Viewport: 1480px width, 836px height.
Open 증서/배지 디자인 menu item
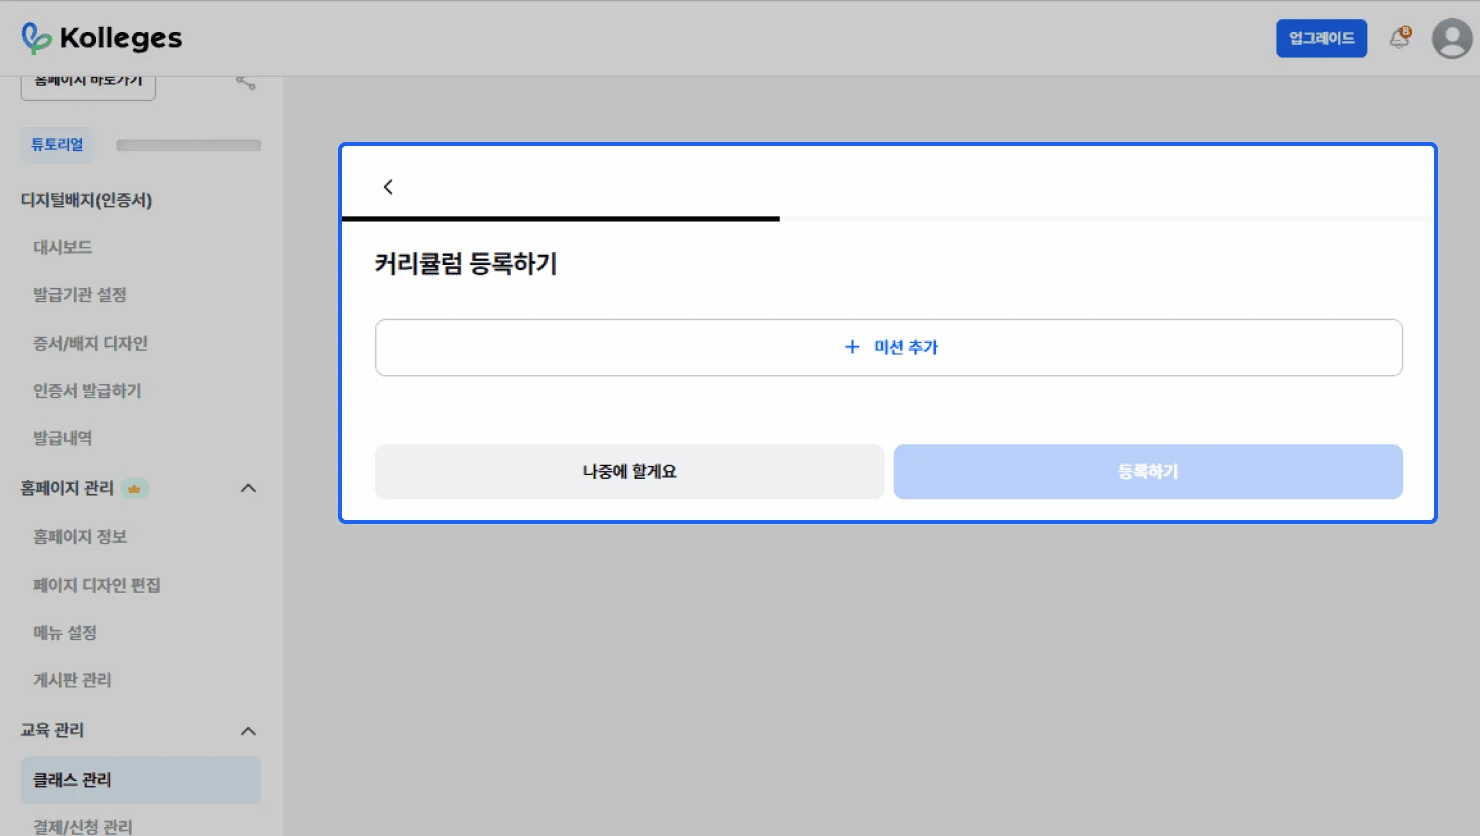point(90,343)
